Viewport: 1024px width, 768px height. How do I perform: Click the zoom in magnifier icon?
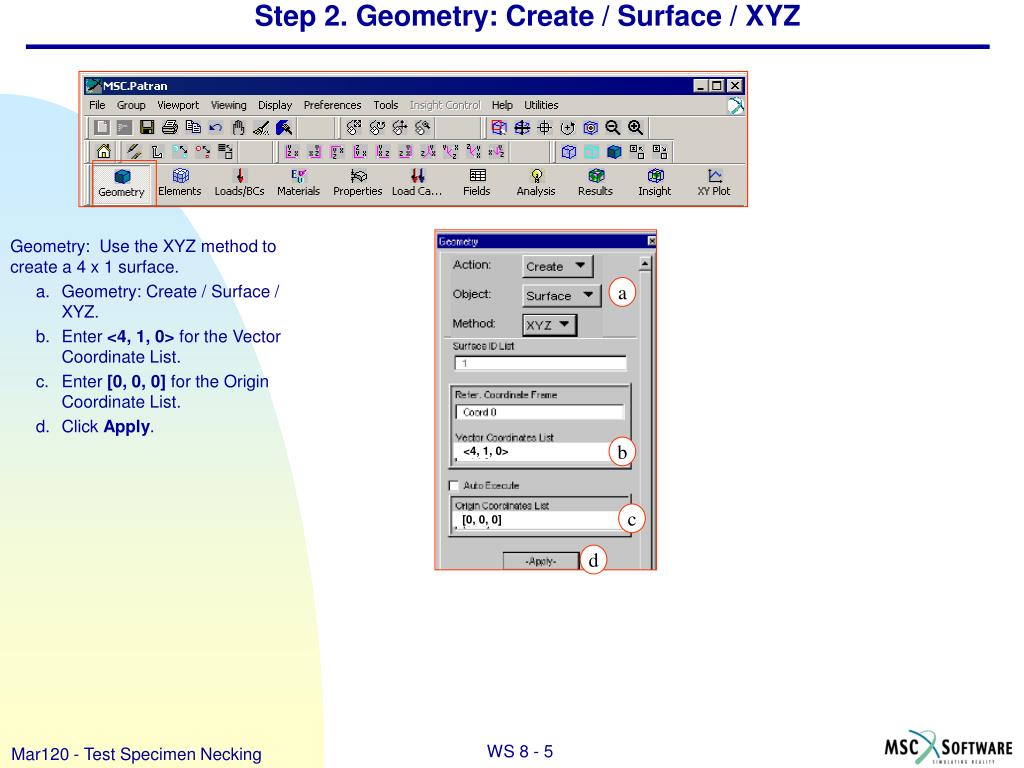(635, 128)
